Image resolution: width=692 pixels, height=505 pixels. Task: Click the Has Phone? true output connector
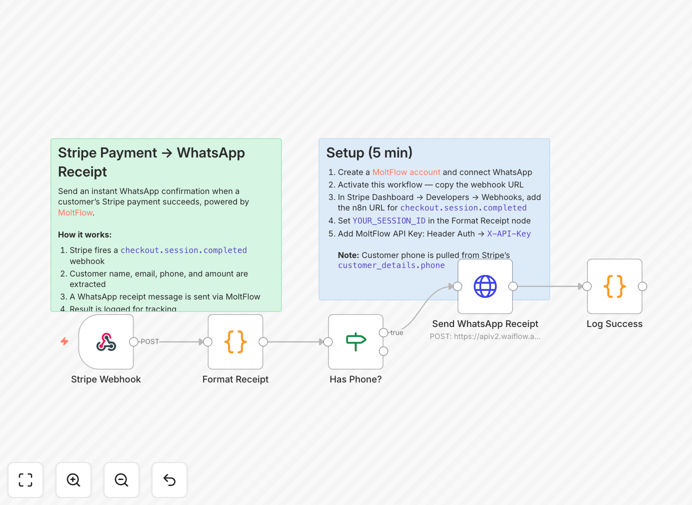point(384,332)
